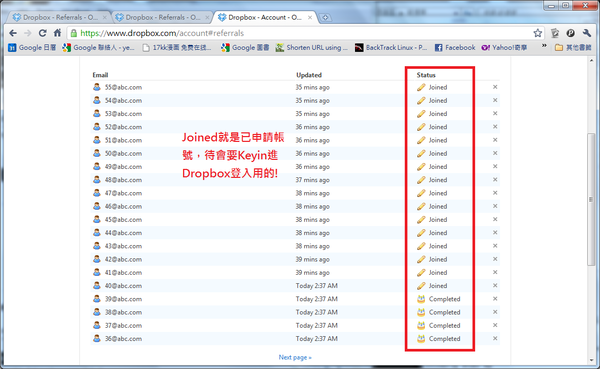This screenshot has height=369, width=600.
Task: Remove the 55@abc.com referral with X
Action: point(495,87)
